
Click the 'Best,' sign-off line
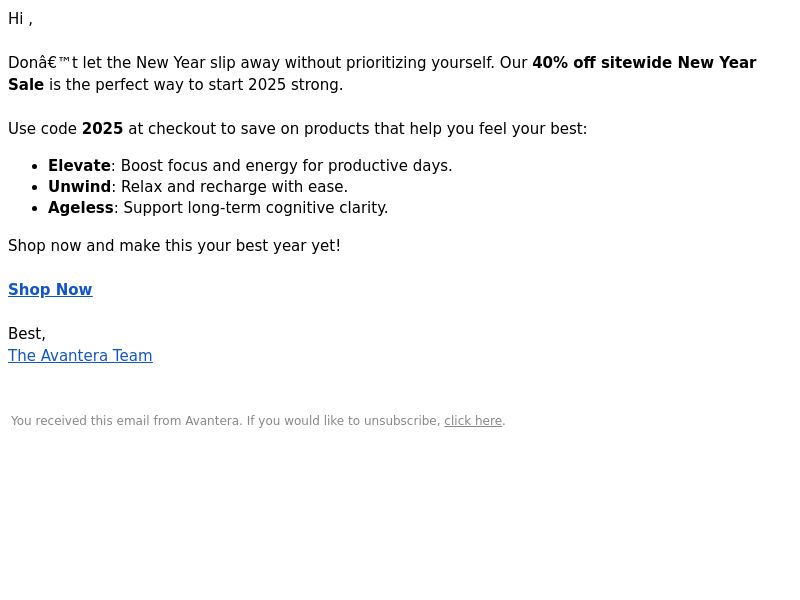tap(27, 333)
